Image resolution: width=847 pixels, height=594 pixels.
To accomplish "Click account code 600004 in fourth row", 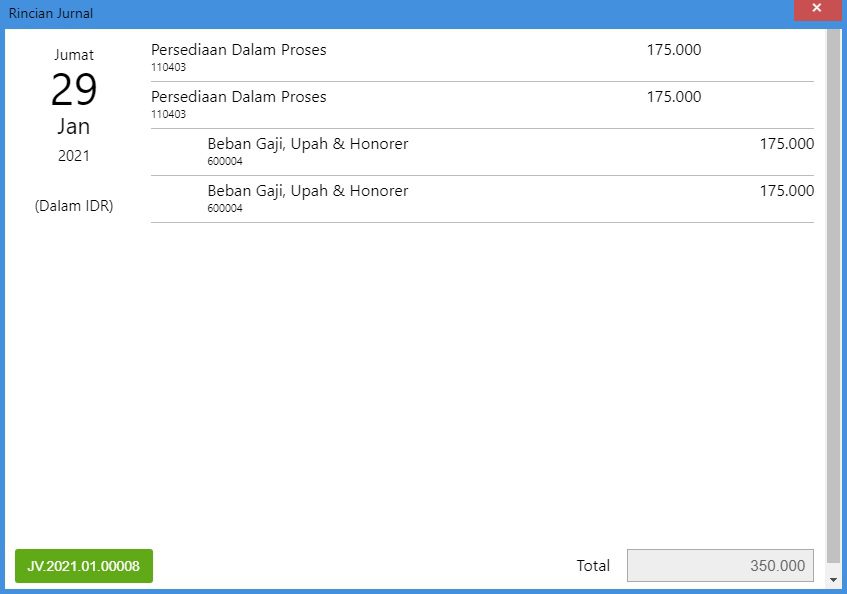I will tap(225, 209).
